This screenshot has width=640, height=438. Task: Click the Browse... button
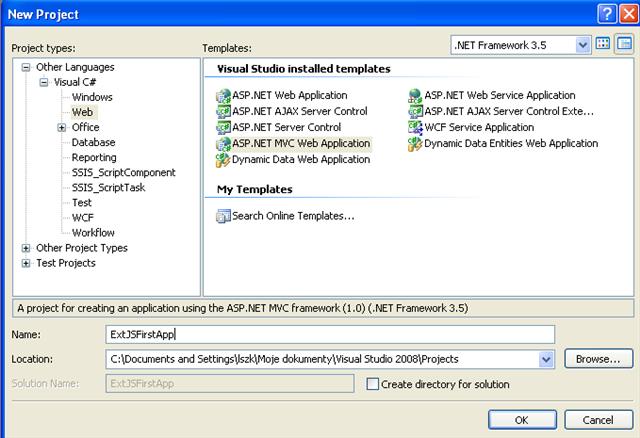598,359
